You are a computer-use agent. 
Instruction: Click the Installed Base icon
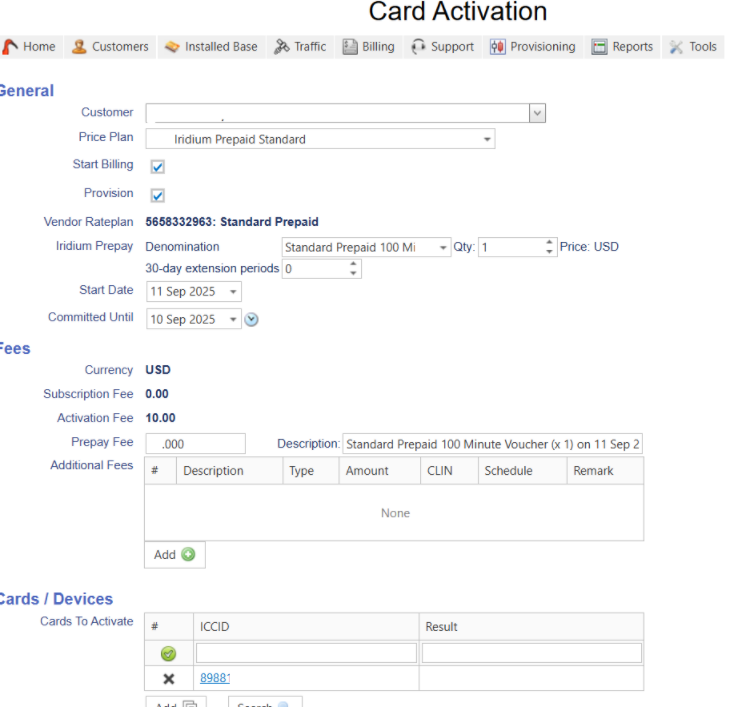(x=172, y=47)
